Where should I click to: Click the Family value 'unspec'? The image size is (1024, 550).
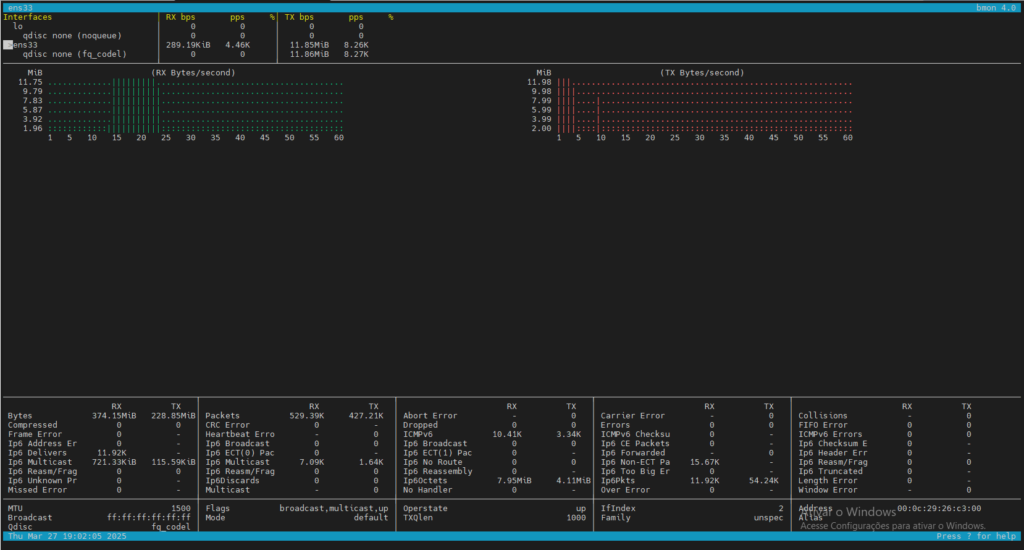click(x=769, y=517)
